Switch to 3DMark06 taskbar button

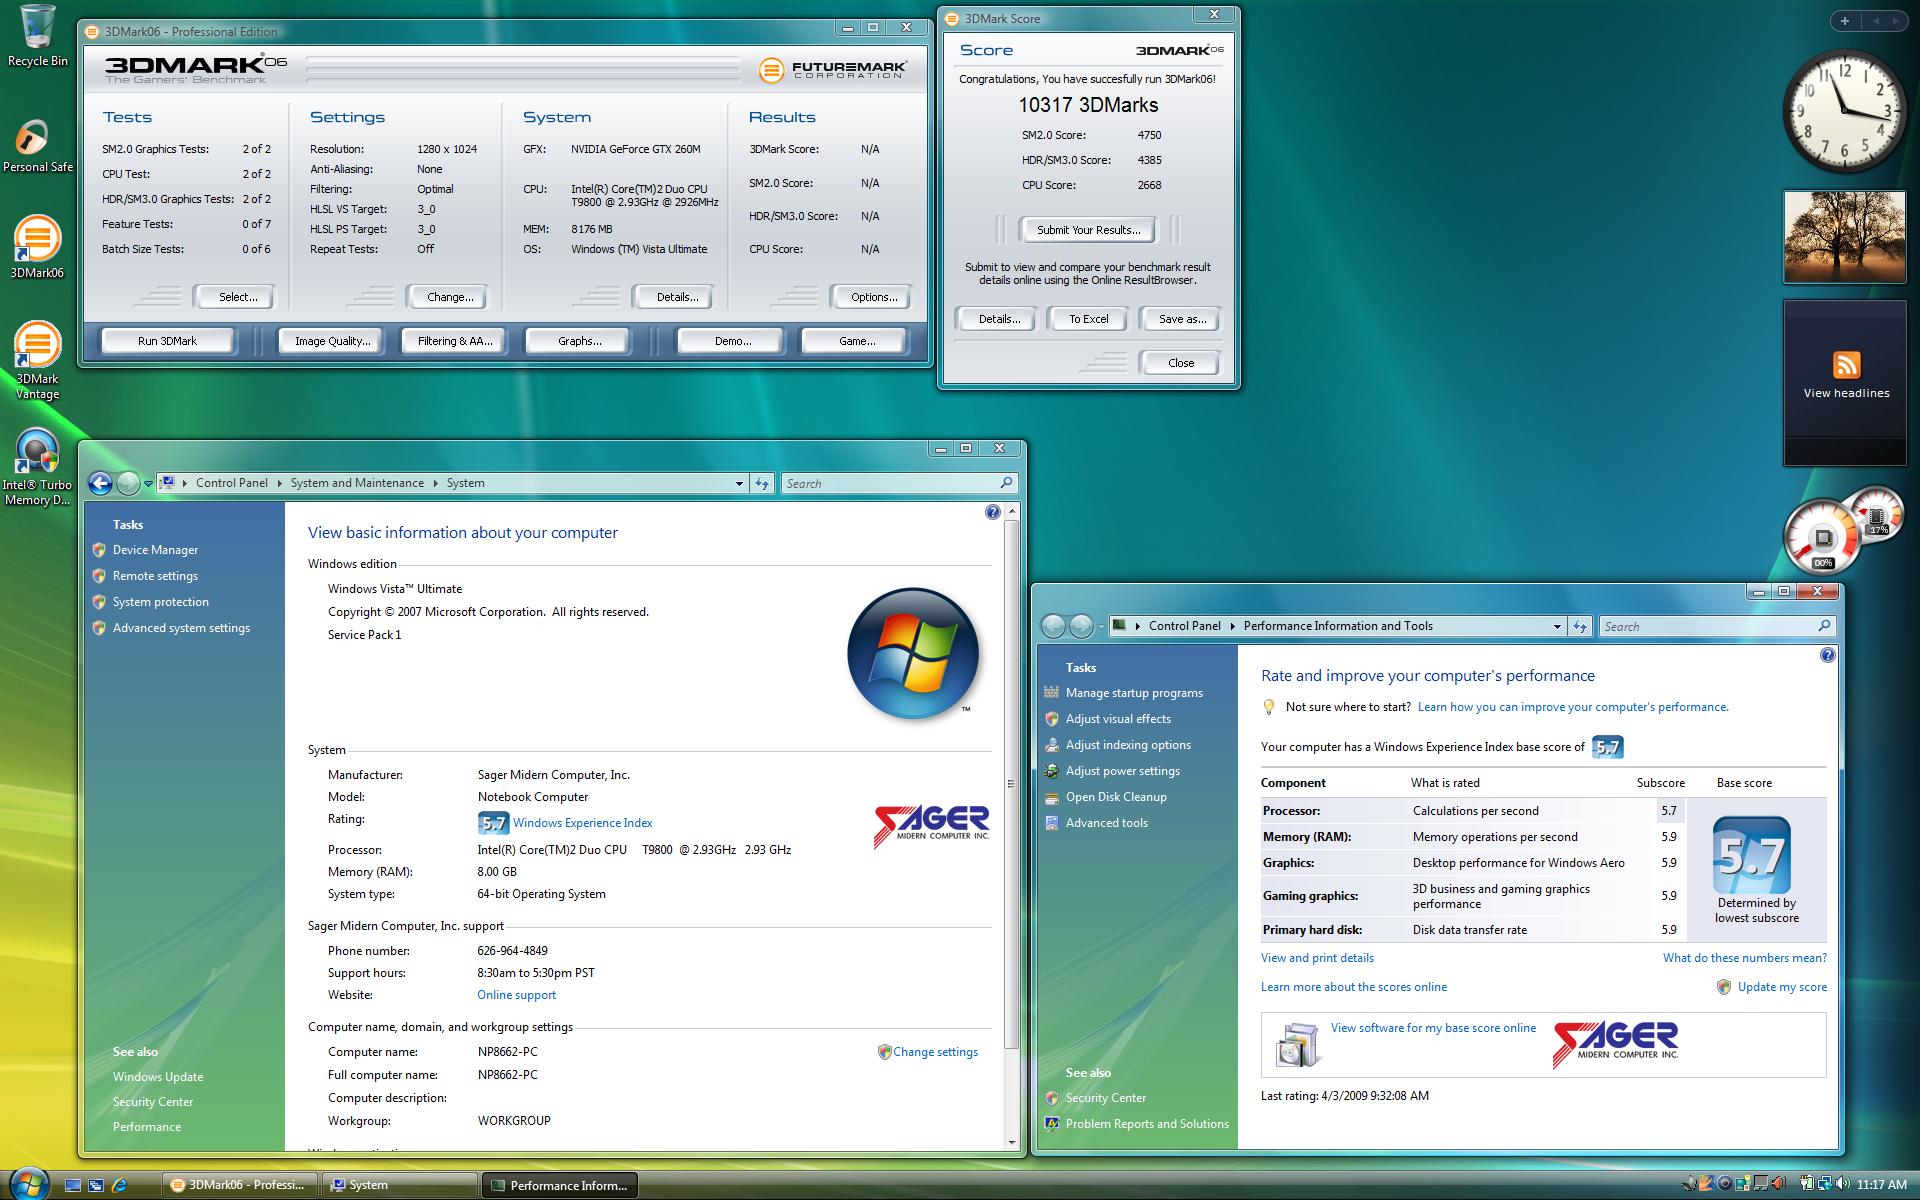[239, 1185]
